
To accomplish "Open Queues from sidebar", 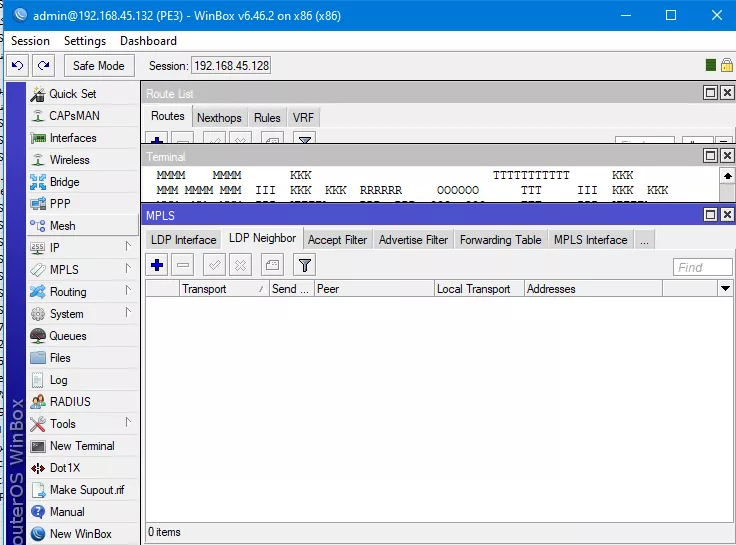I will pyautogui.click(x=83, y=336).
